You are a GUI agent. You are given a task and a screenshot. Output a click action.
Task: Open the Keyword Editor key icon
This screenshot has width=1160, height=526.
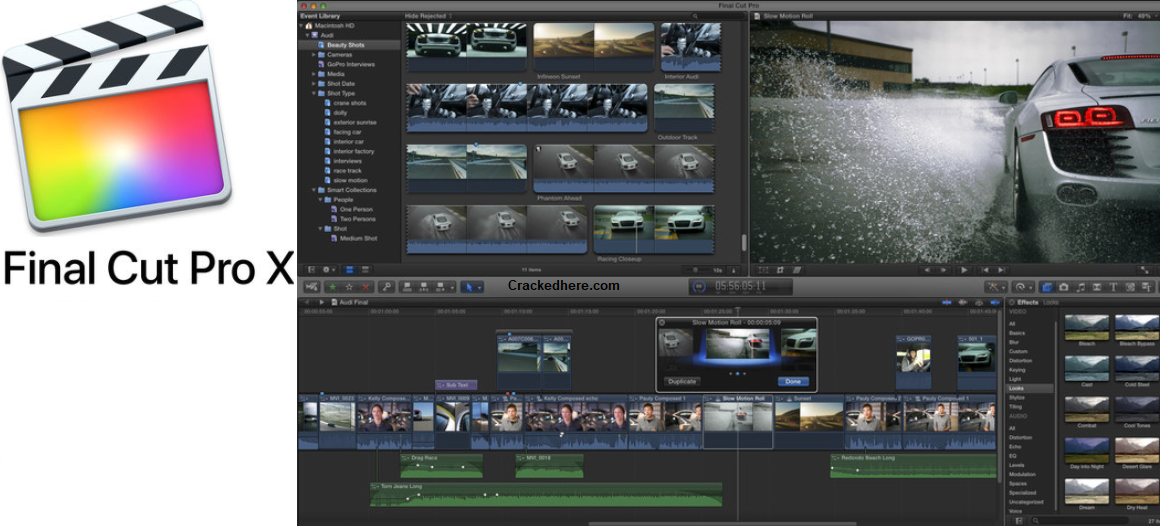(x=386, y=287)
